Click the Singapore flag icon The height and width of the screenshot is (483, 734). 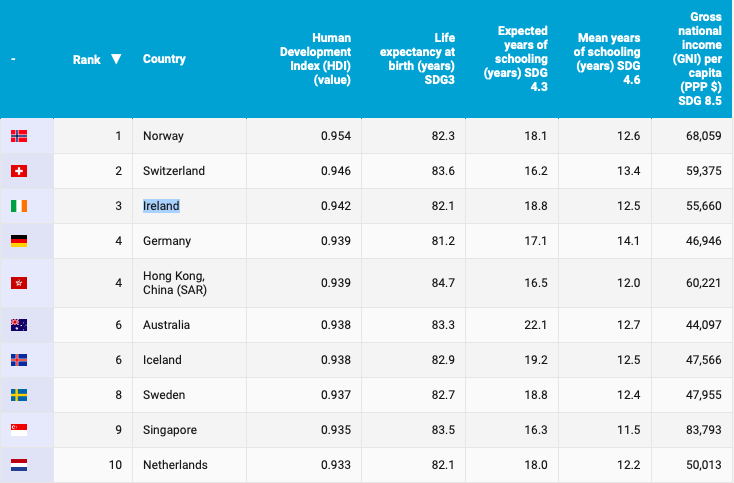19,430
